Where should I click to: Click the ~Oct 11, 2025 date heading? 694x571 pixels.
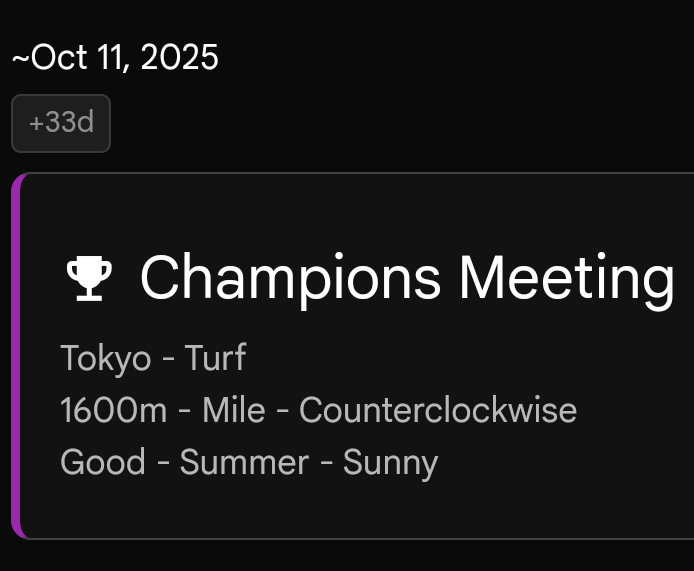coord(115,57)
